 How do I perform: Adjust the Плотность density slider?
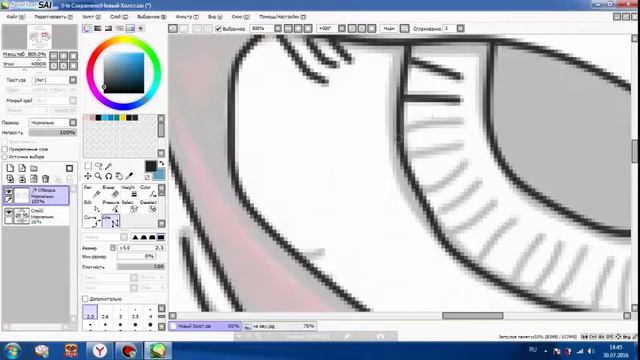coord(141,267)
